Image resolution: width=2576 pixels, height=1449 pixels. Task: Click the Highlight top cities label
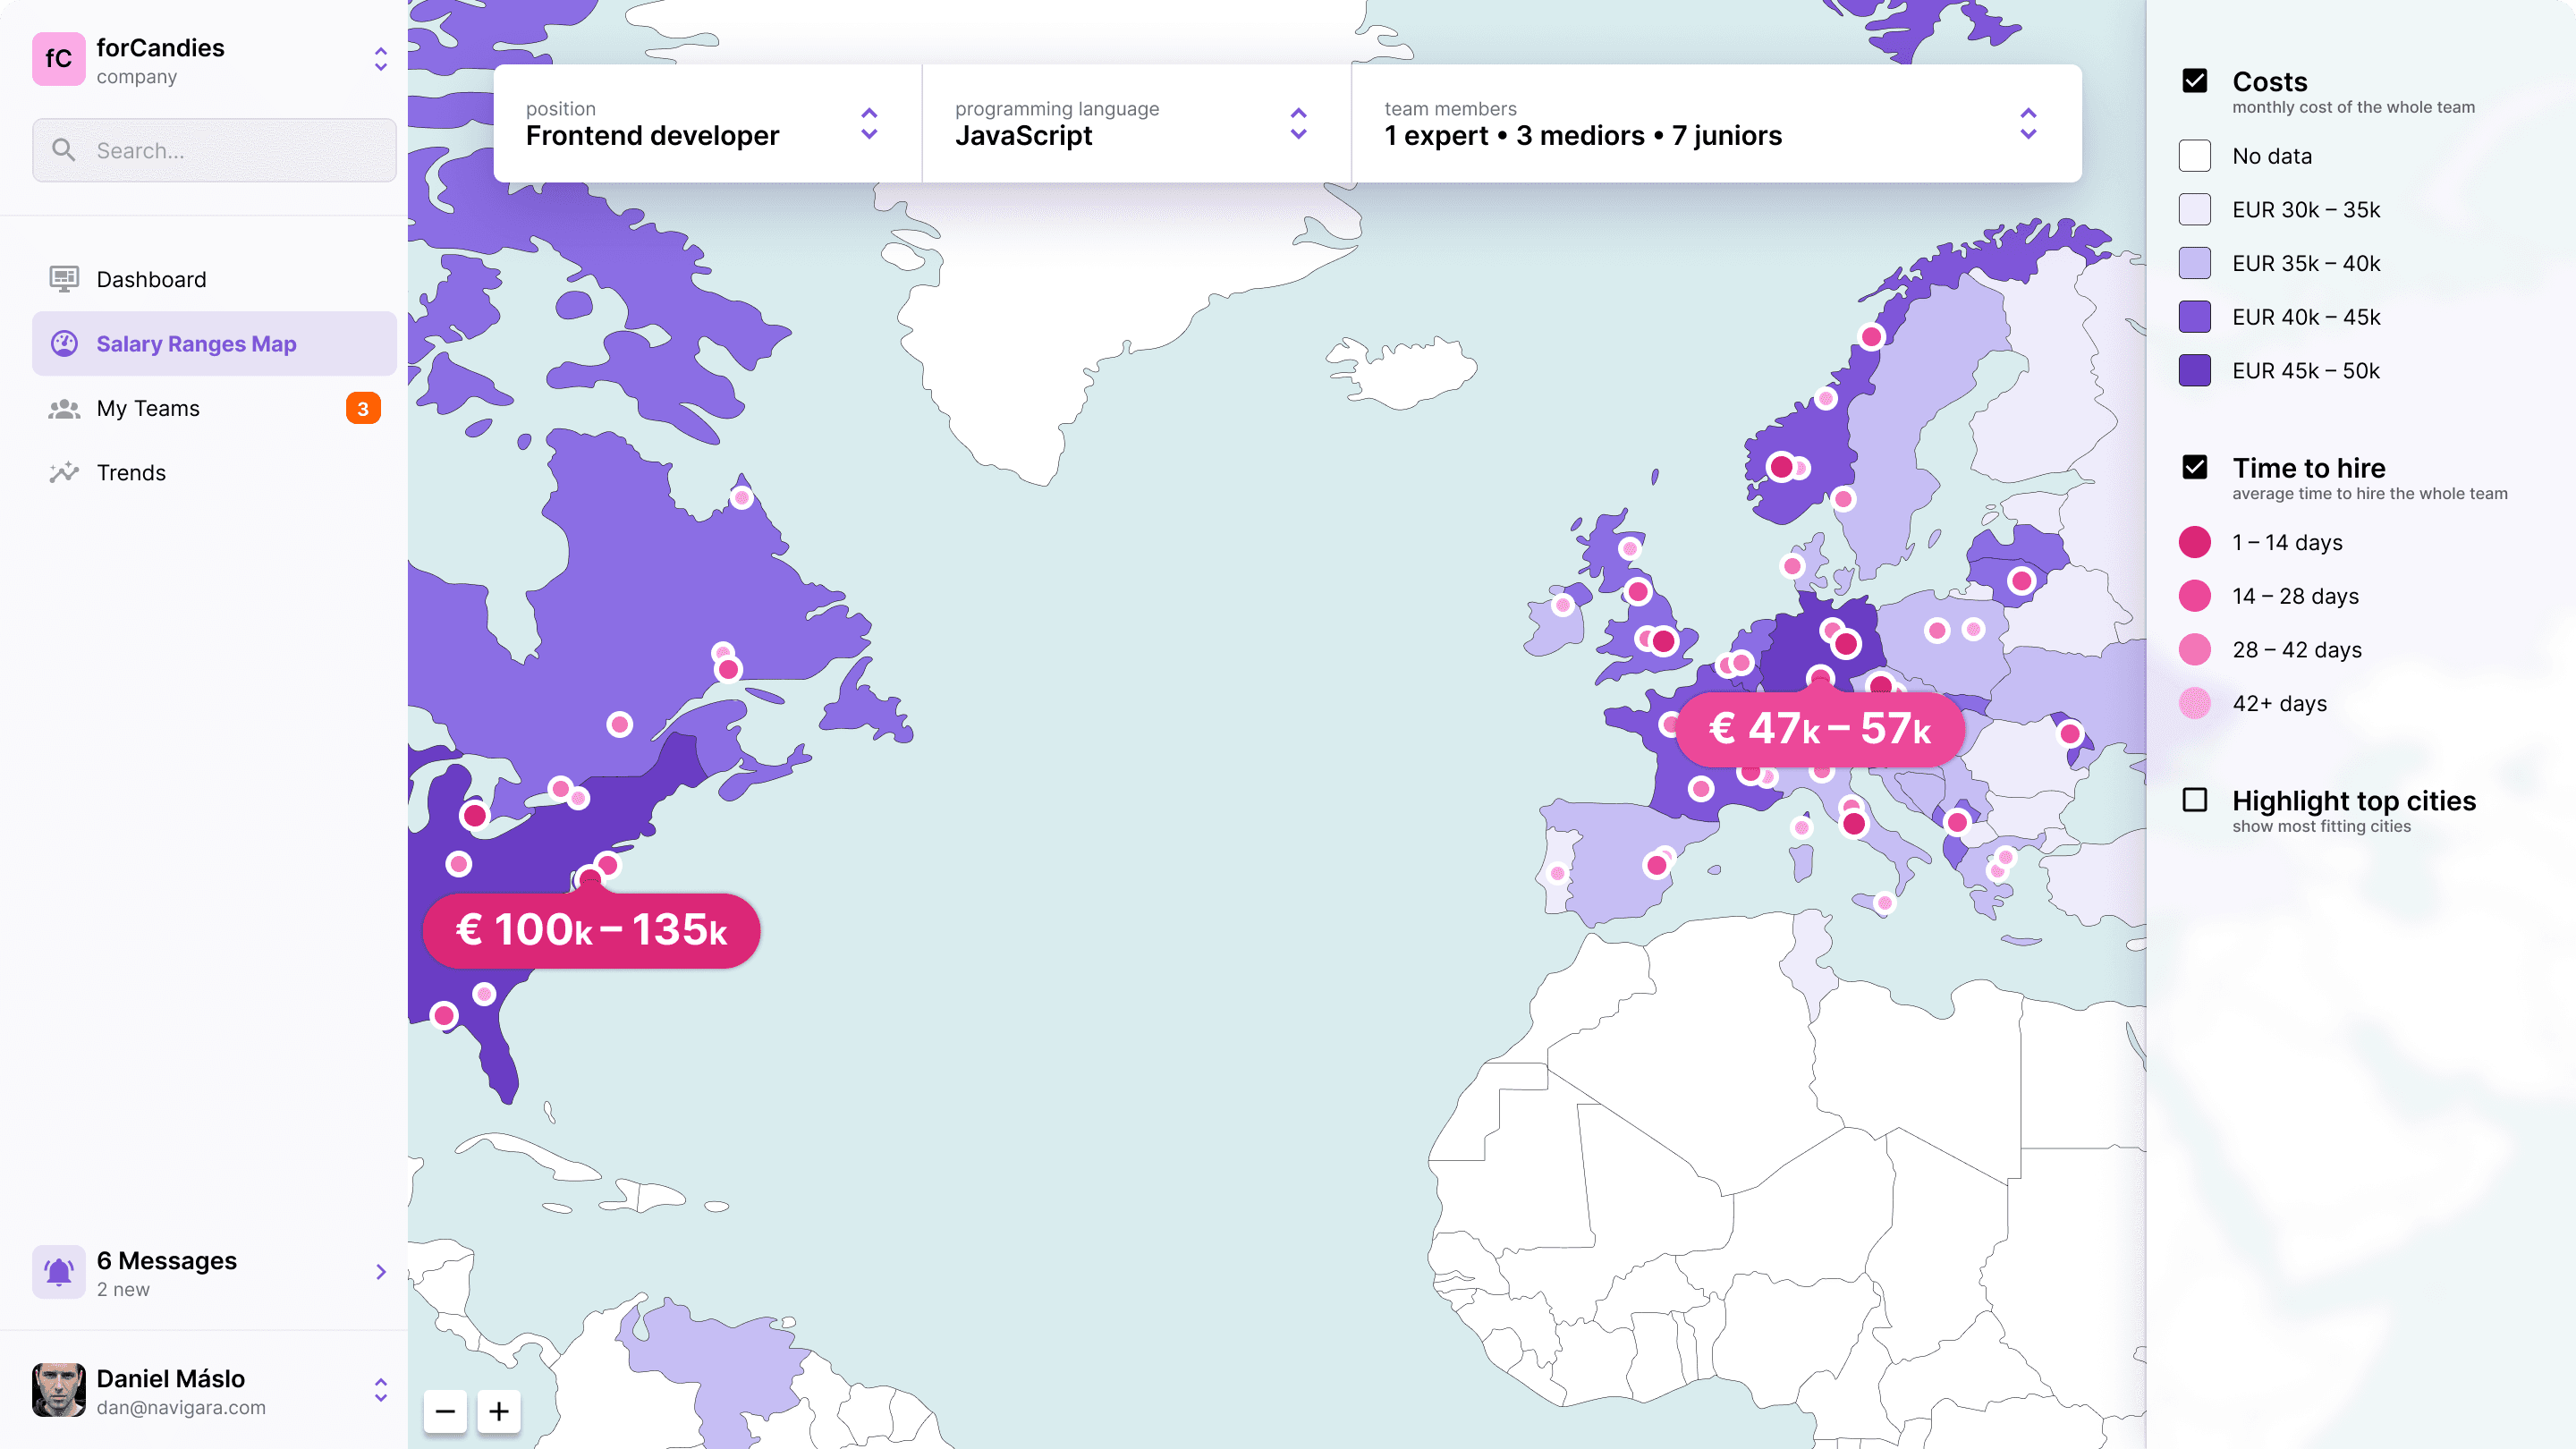[x=2354, y=800]
